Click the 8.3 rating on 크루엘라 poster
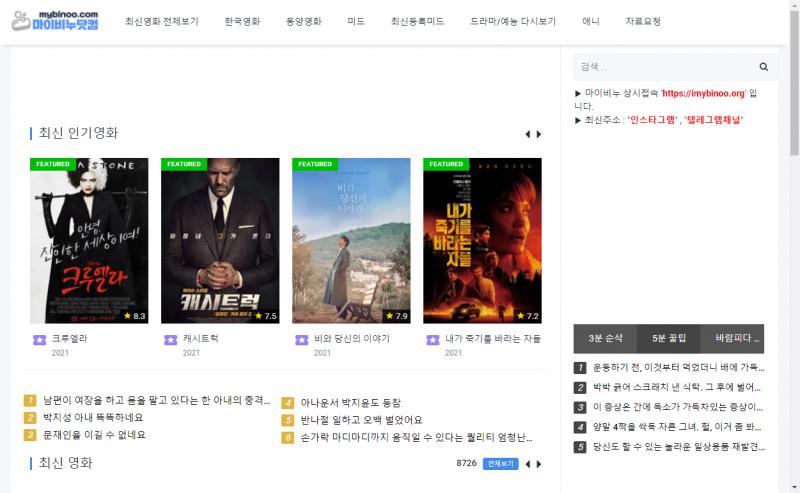The image size is (800, 493). 135,316
